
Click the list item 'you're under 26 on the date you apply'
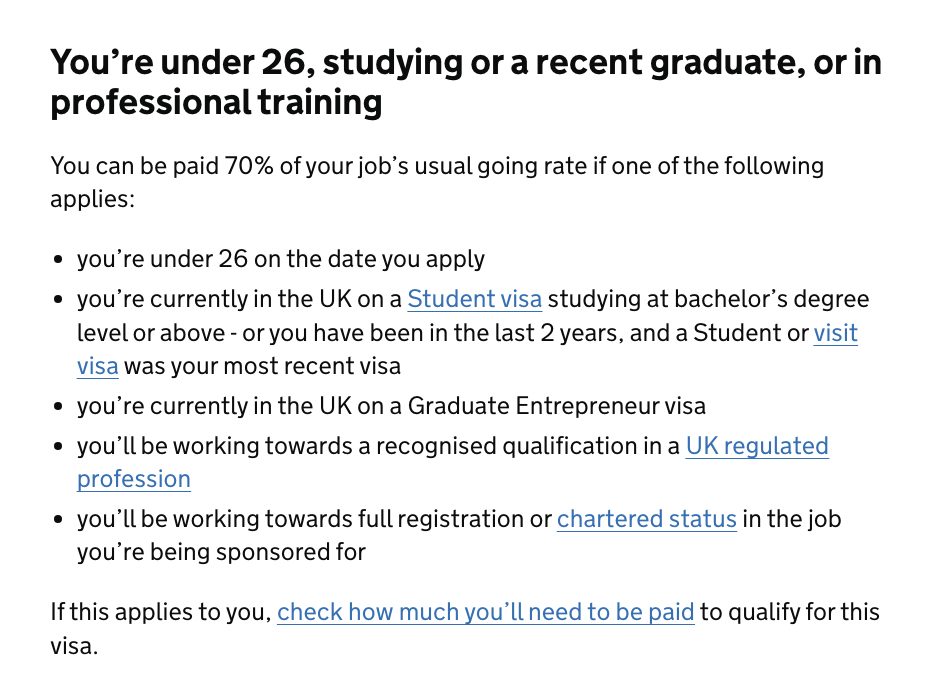(281, 259)
